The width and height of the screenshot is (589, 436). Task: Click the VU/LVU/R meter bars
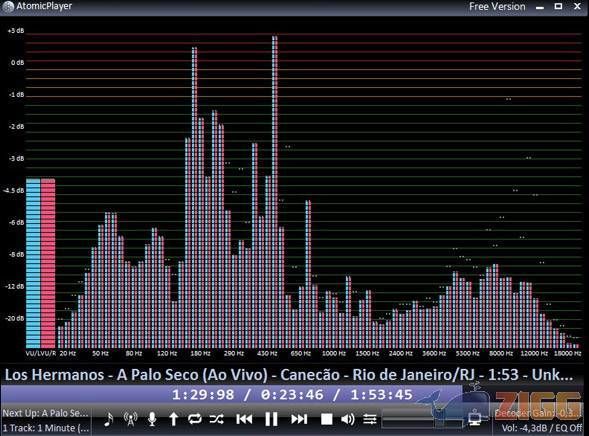click(x=41, y=263)
